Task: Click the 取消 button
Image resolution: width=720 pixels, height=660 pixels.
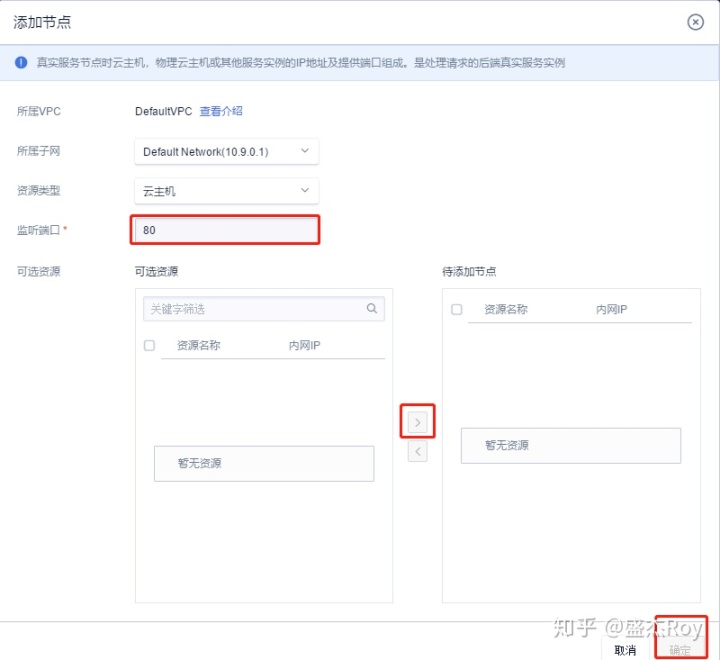Action: (x=625, y=650)
